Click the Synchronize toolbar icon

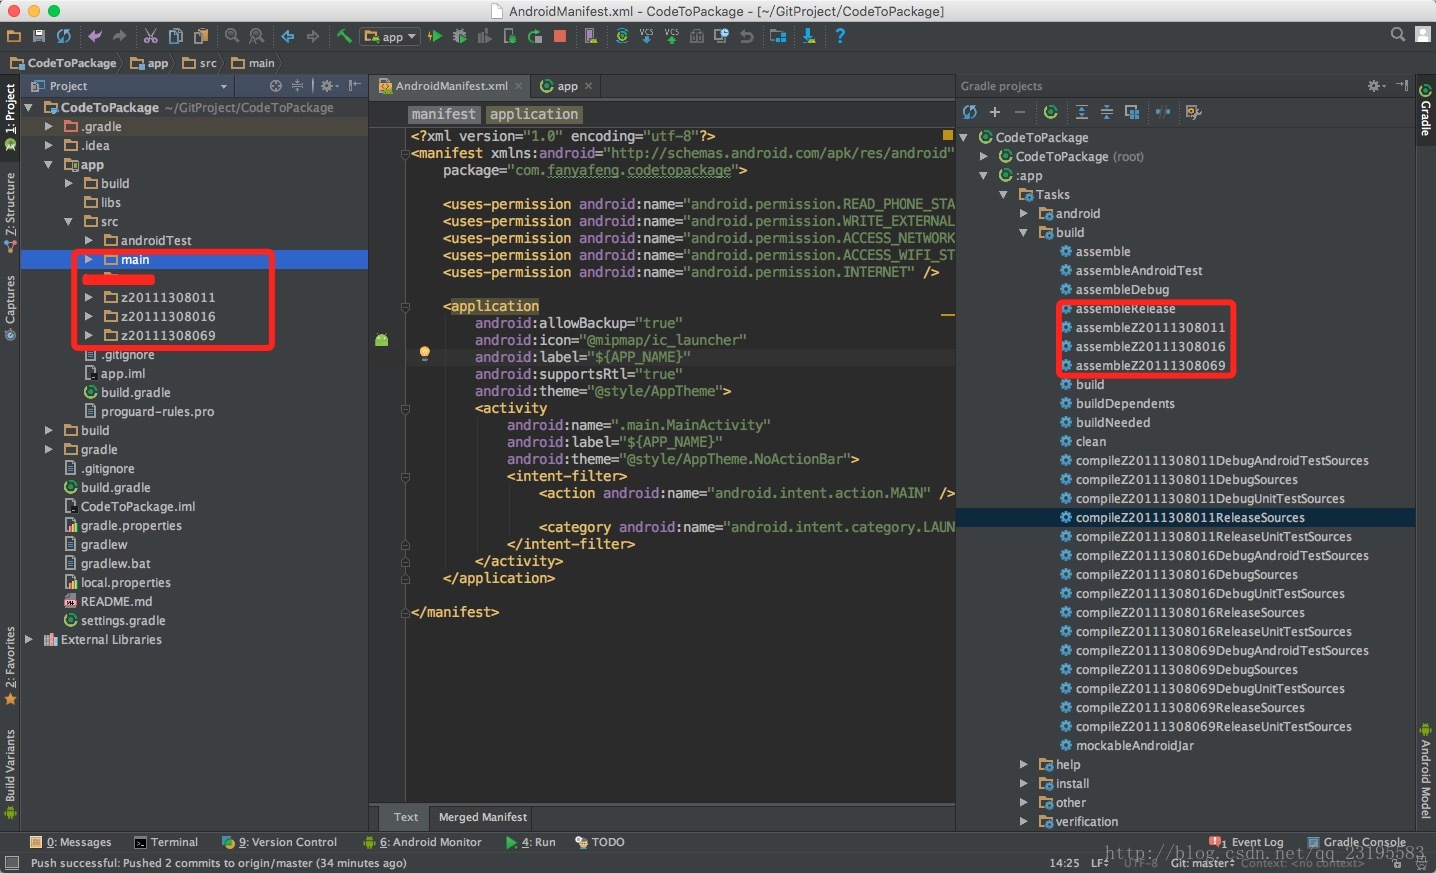[x=64, y=36]
